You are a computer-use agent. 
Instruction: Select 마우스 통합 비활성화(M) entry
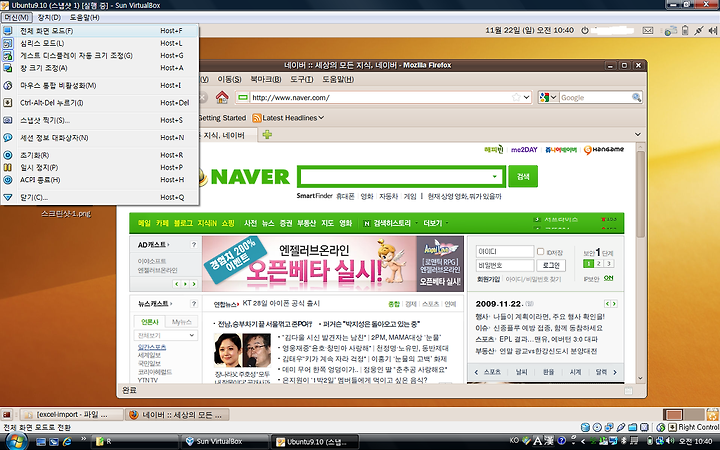coord(100,85)
